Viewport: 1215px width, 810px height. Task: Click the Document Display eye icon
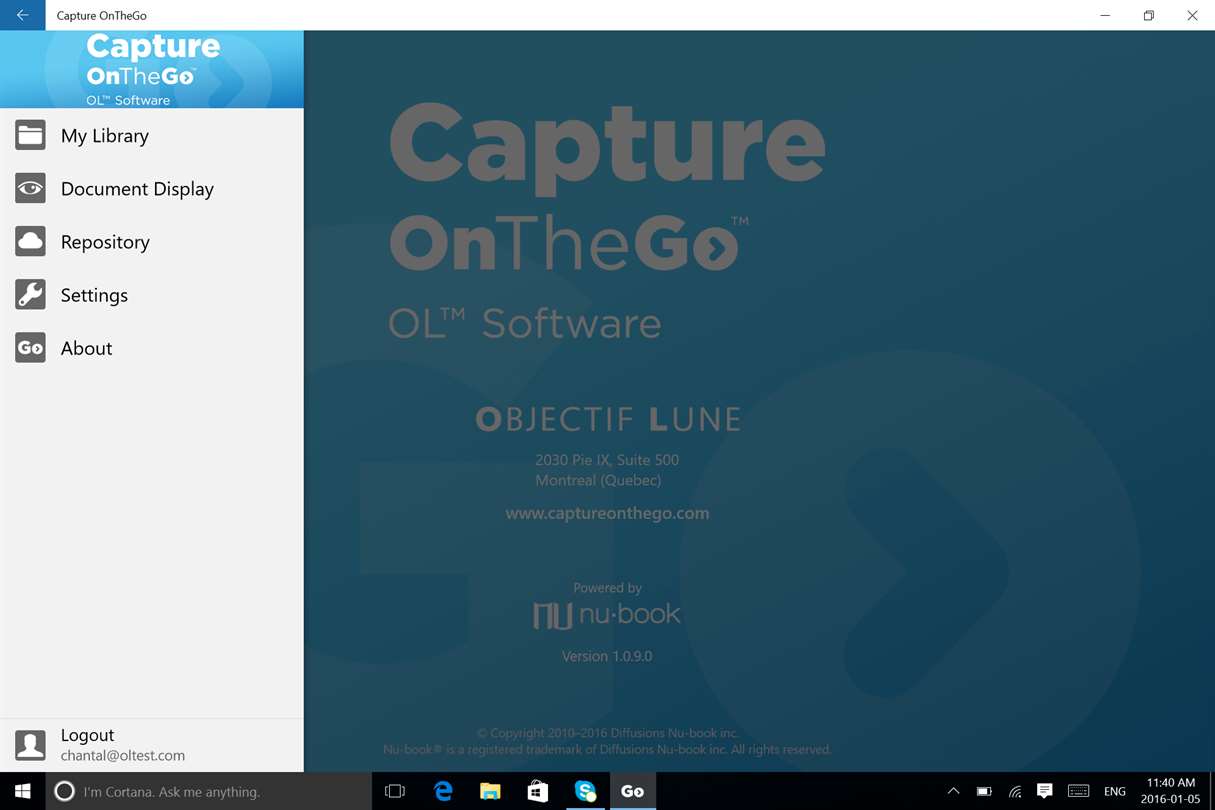30,188
